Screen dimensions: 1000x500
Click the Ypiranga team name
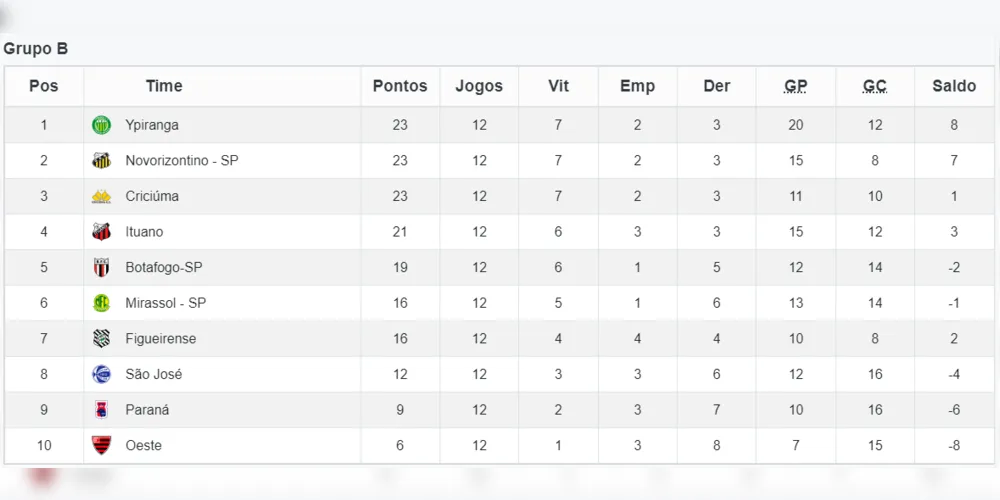pyautogui.click(x=152, y=125)
